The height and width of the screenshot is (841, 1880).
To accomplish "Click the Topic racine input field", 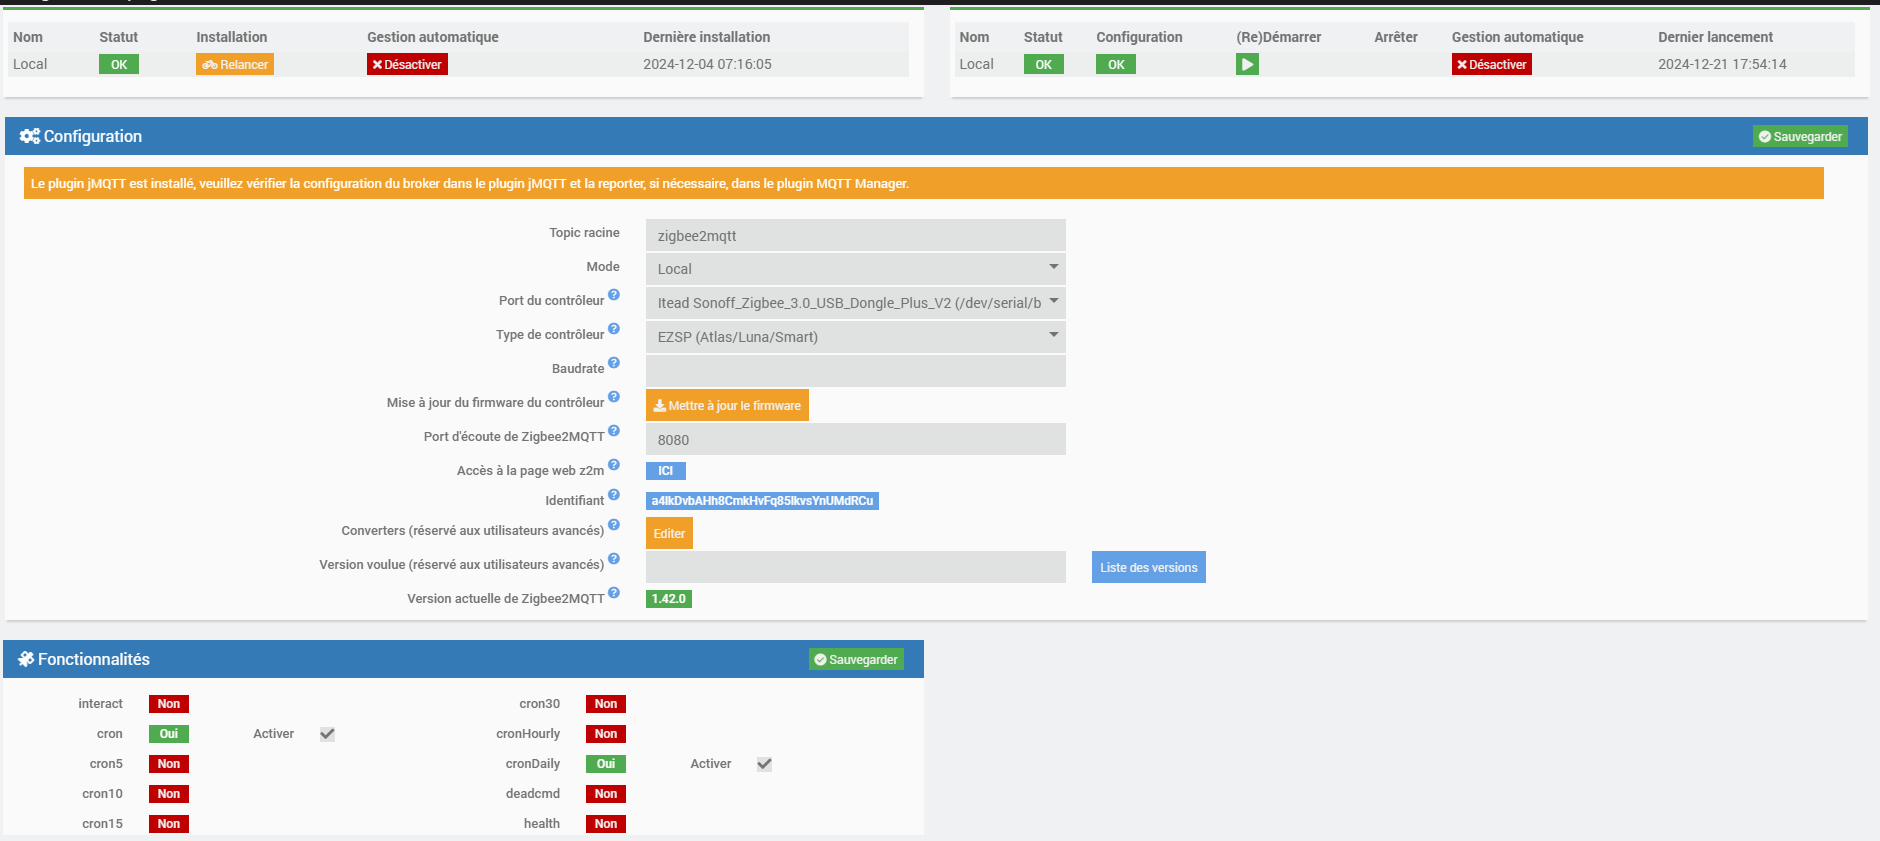I will [x=856, y=235].
